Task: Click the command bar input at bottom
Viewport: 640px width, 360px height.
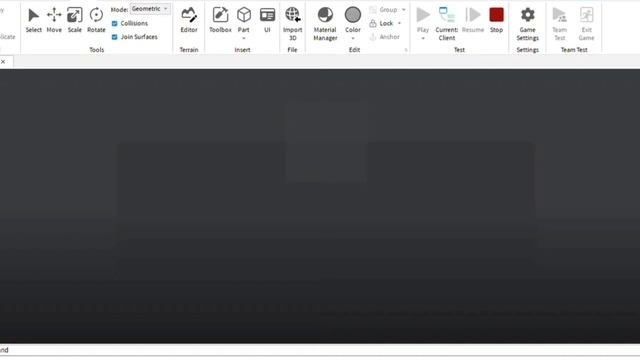Action: (320, 350)
